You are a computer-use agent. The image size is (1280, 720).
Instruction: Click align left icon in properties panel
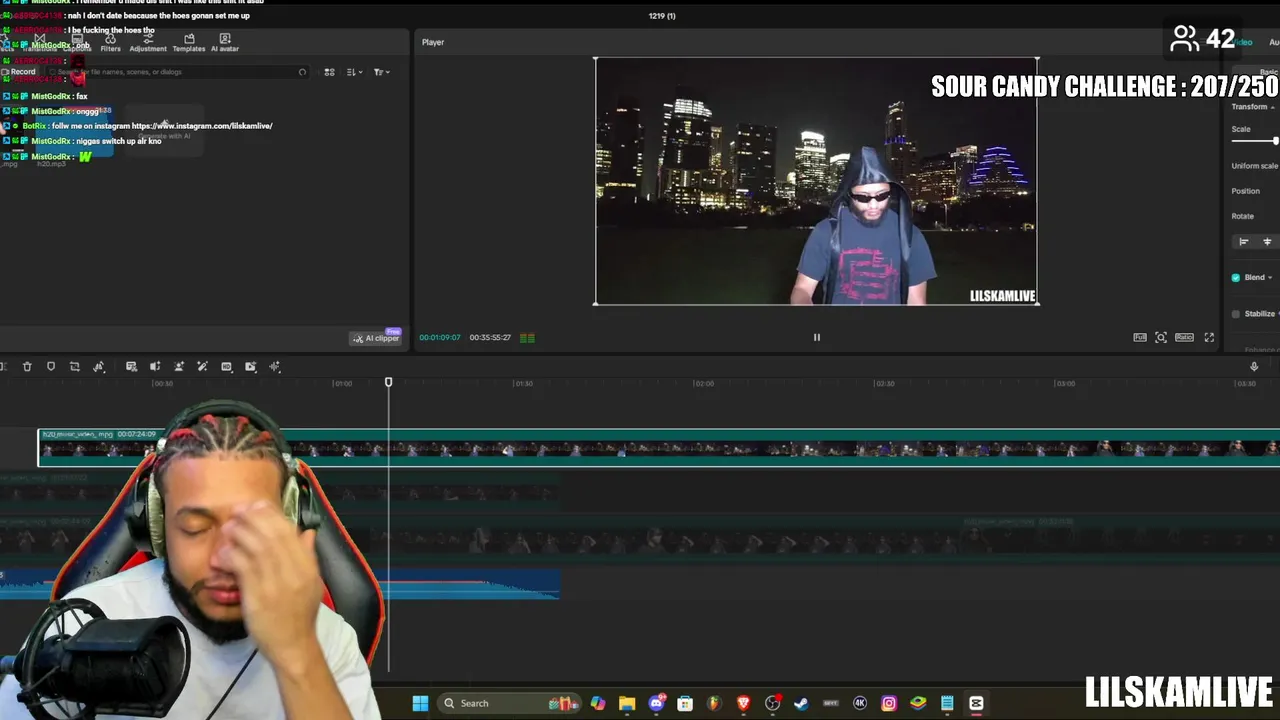(x=1244, y=242)
